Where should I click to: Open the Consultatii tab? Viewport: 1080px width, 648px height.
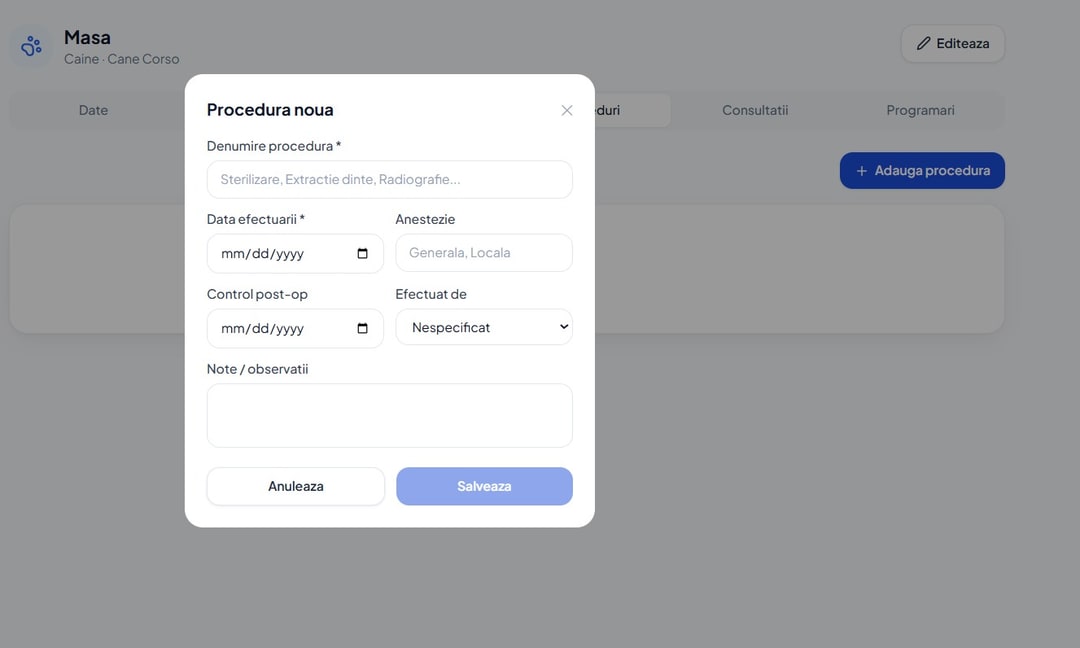coord(755,110)
